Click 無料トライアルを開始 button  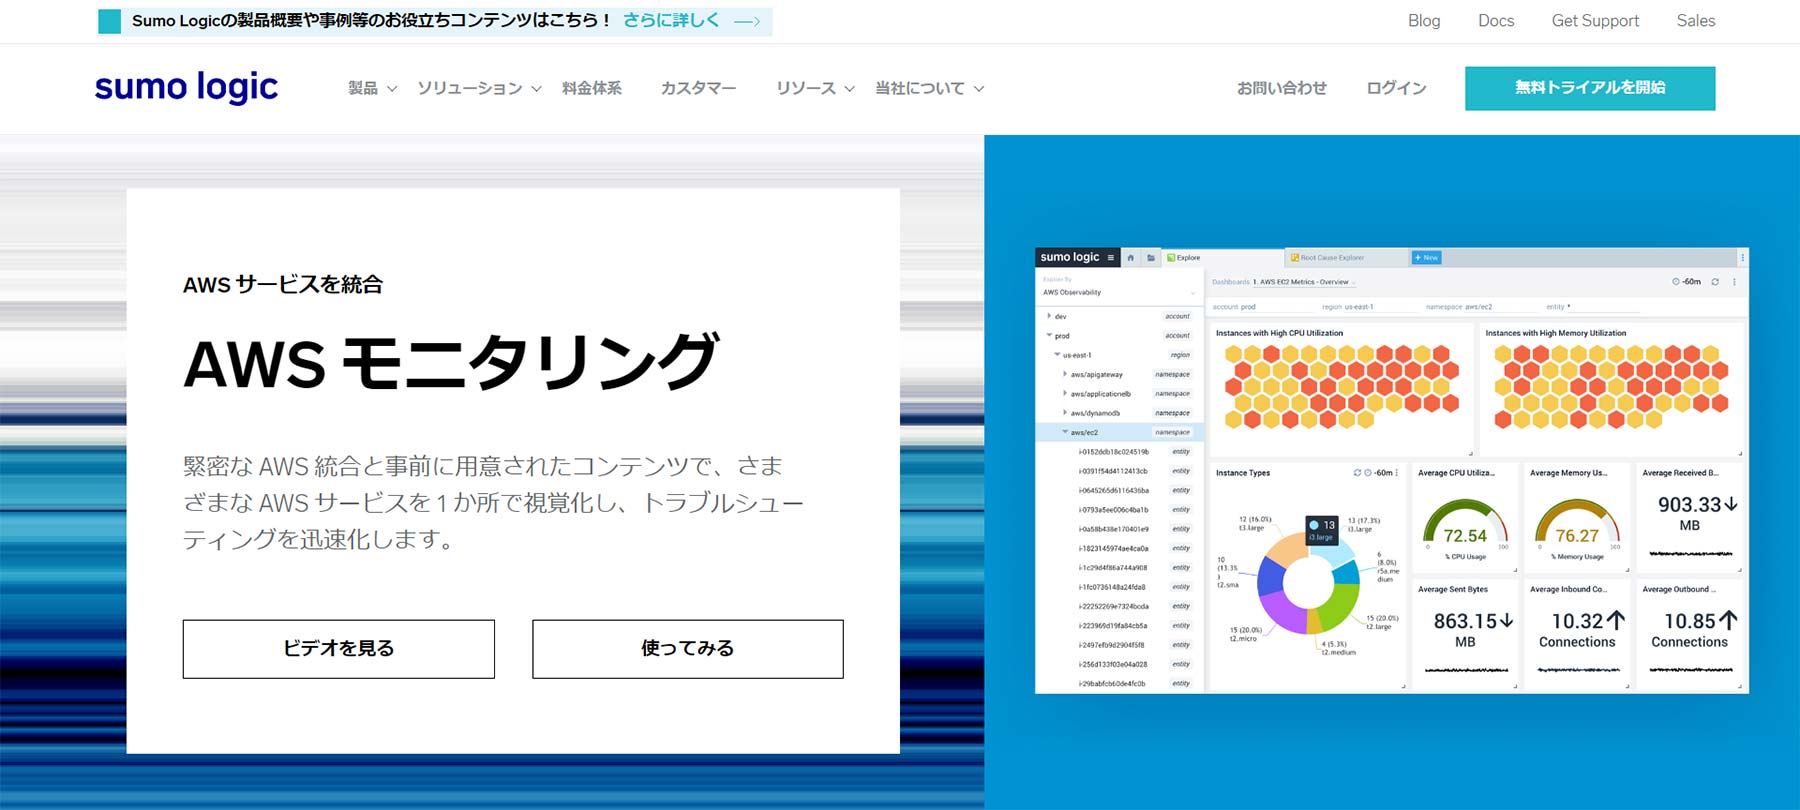point(1590,88)
